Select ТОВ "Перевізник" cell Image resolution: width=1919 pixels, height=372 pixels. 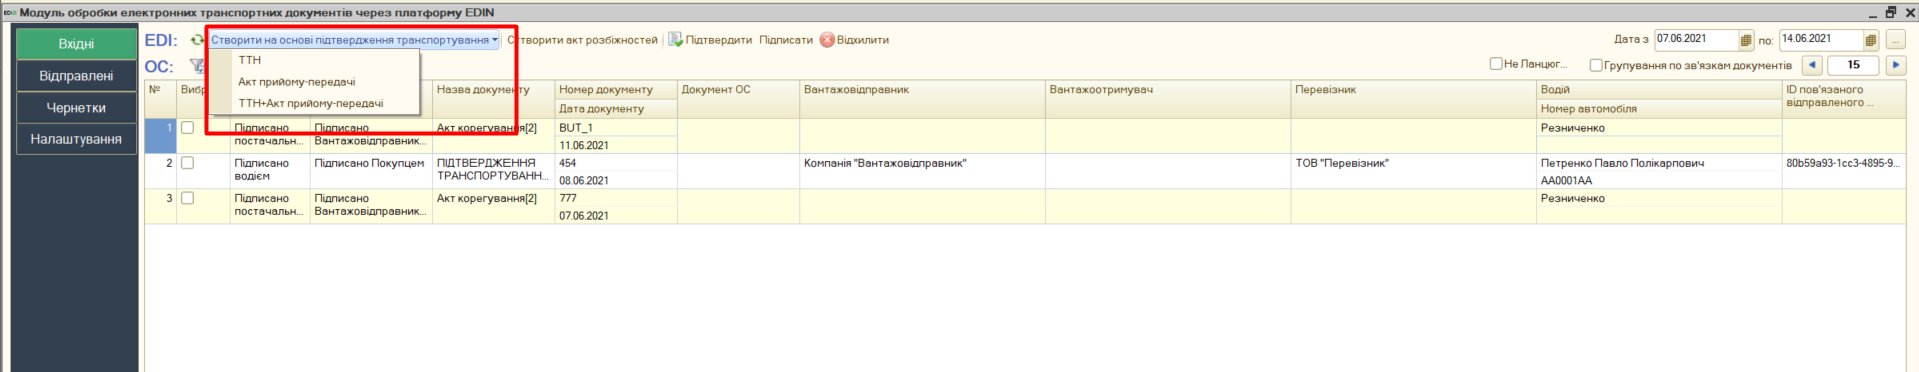tap(1413, 171)
